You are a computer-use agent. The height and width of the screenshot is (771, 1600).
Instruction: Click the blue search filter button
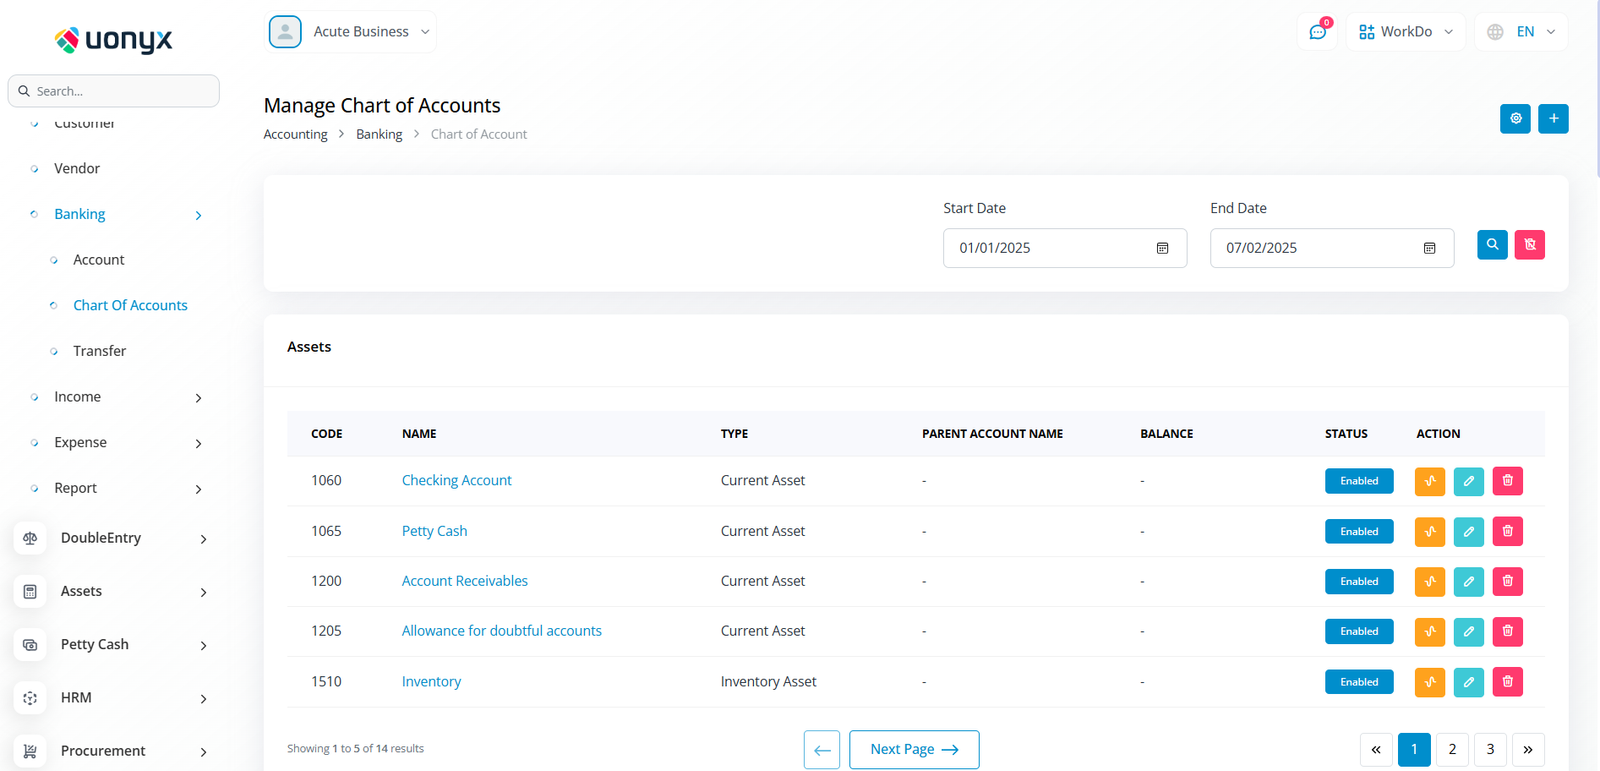[1492, 245]
